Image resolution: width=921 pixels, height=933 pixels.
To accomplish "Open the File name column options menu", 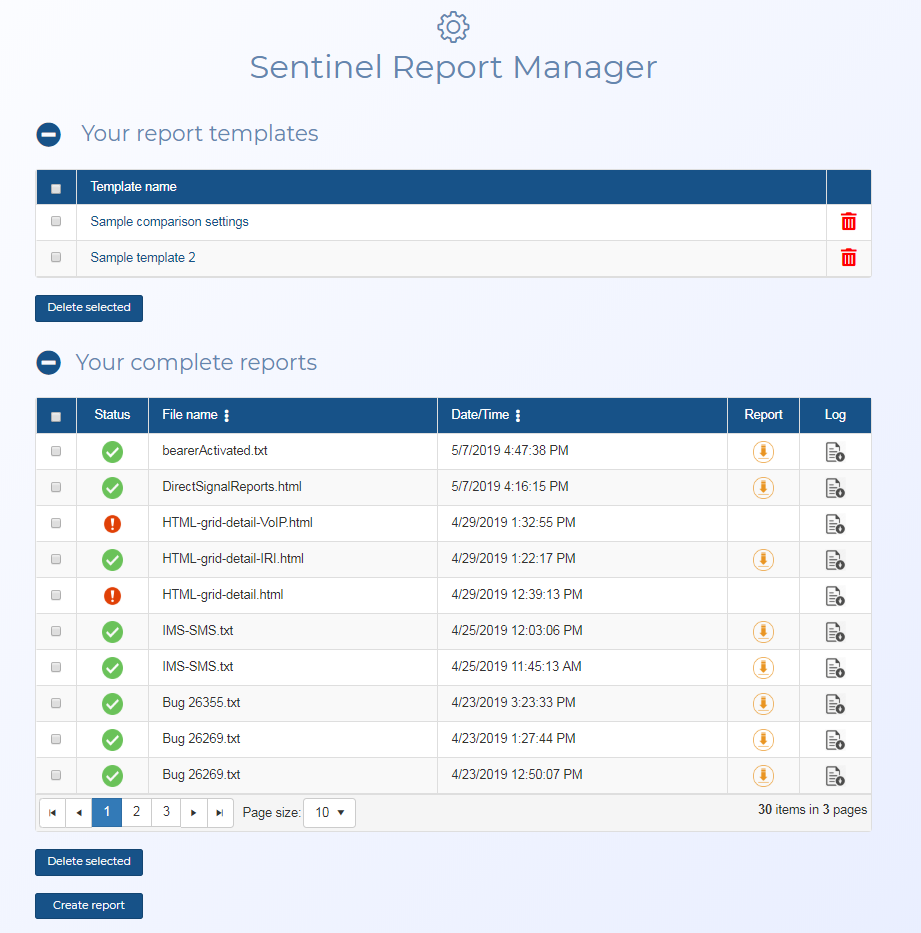I will [x=227, y=416].
